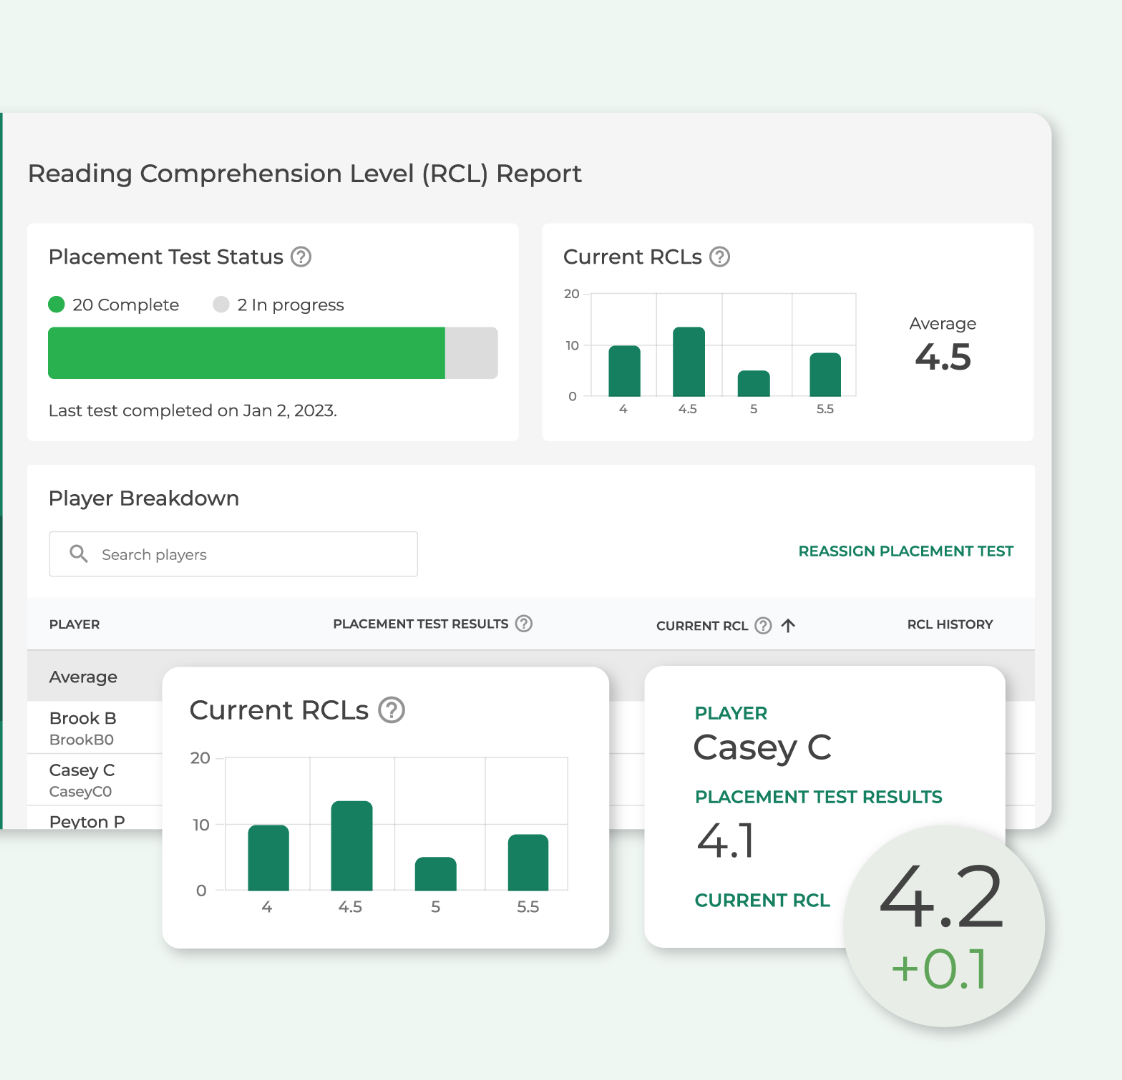The image size is (1122, 1080).
Task: Click placement result 4.1 in popup
Action: coord(726,840)
